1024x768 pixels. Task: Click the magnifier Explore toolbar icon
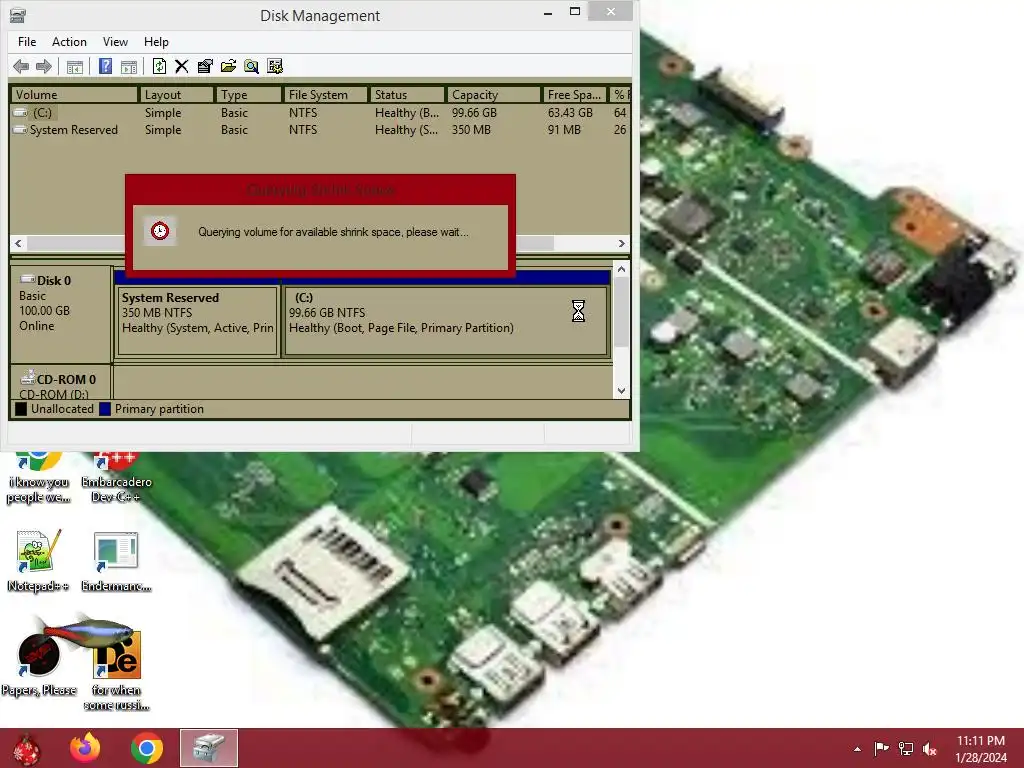click(251, 66)
